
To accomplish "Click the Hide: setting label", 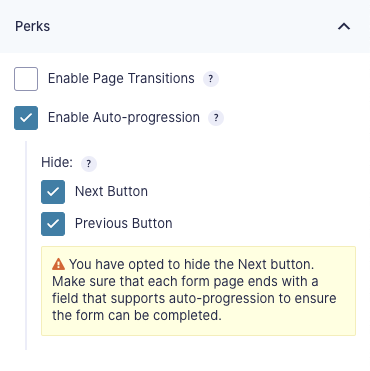I will [57, 162].
